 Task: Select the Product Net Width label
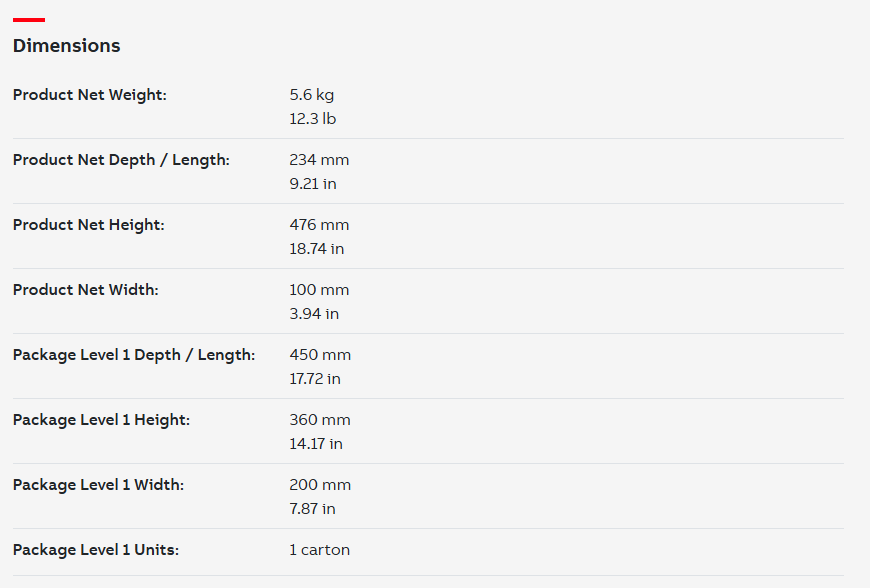pos(86,290)
